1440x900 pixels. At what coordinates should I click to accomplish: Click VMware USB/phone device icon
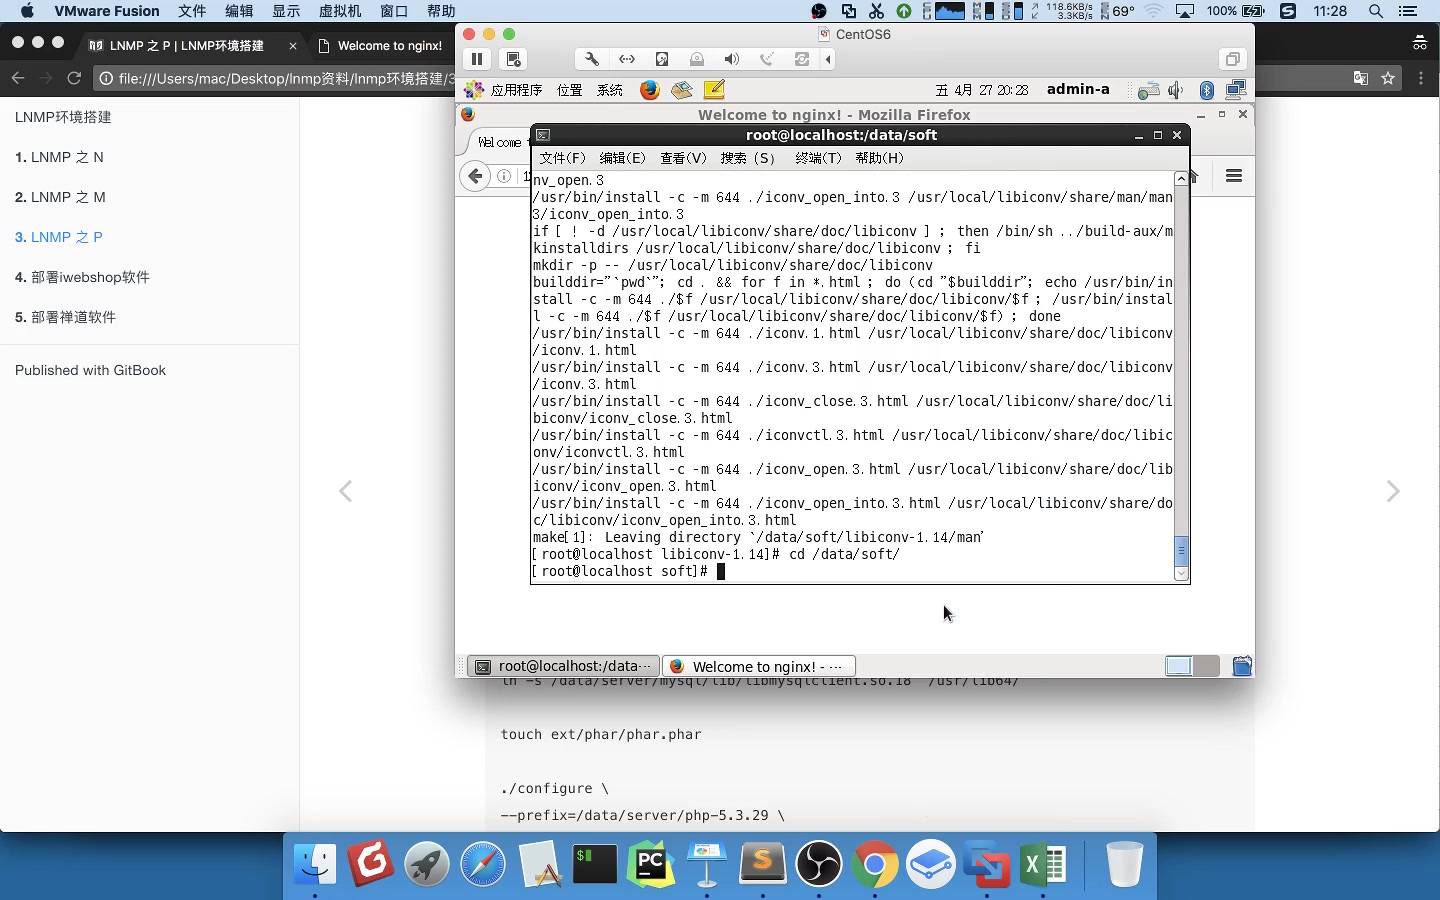[767, 59]
